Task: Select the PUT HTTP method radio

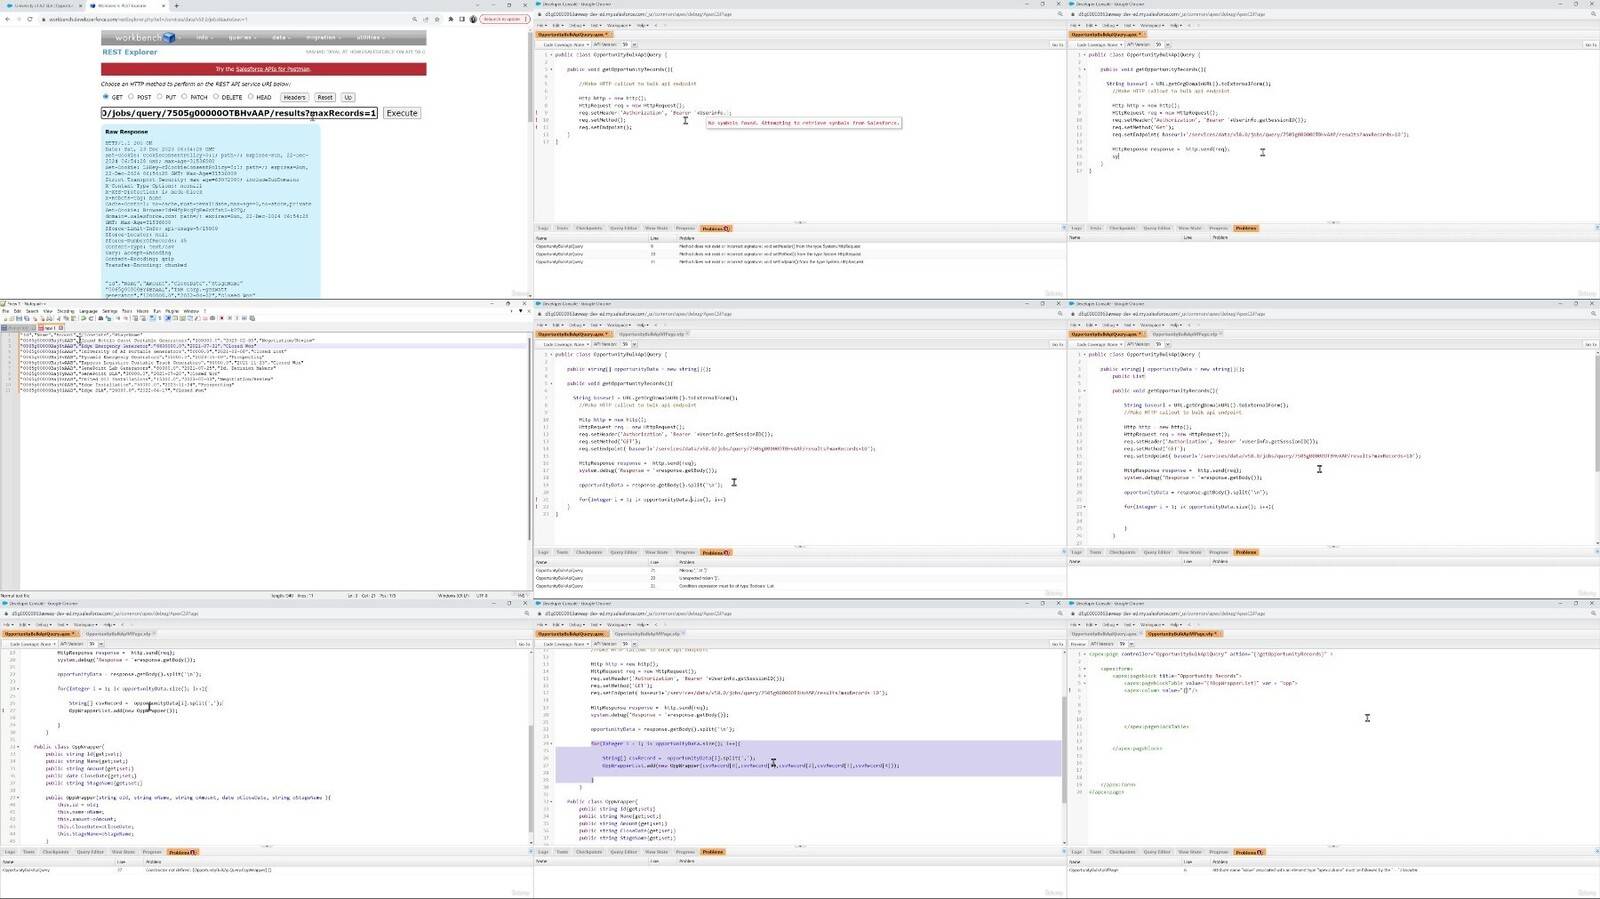Action: click(159, 97)
